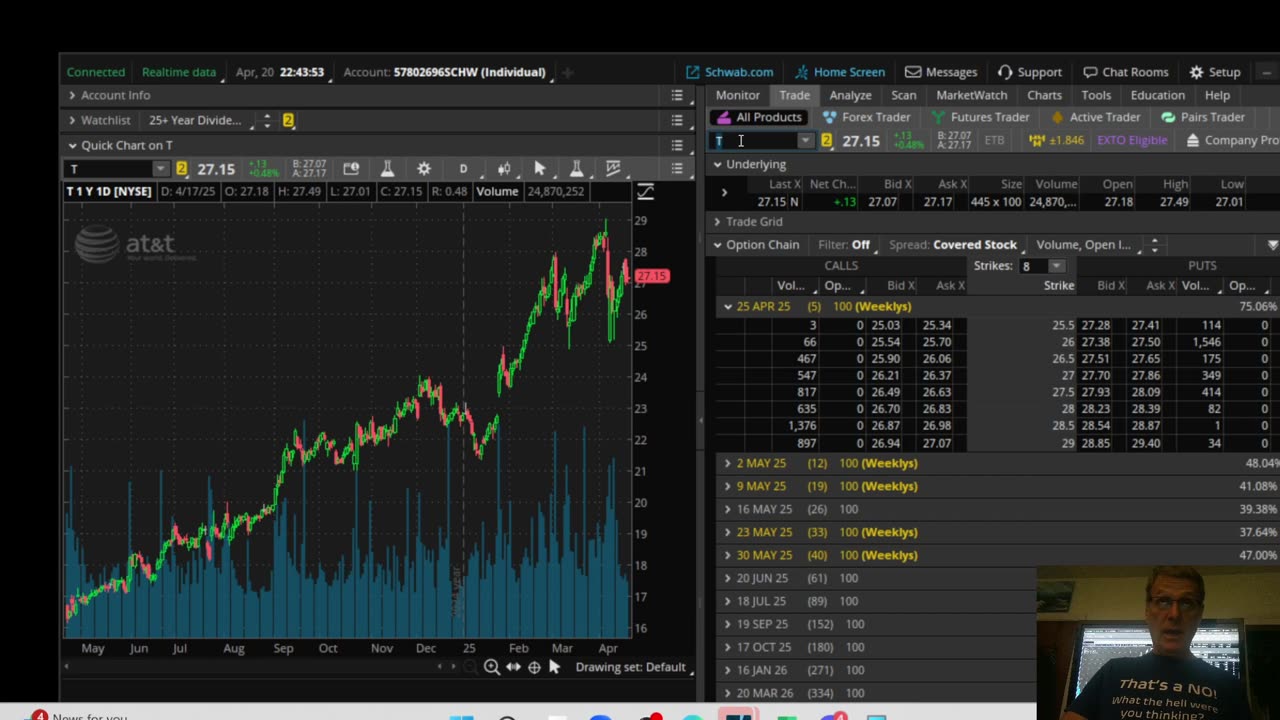Viewport: 1280px width, 720px height.
Task: Click the cursor pointer icon under the chart
Action: click(555, 667)
